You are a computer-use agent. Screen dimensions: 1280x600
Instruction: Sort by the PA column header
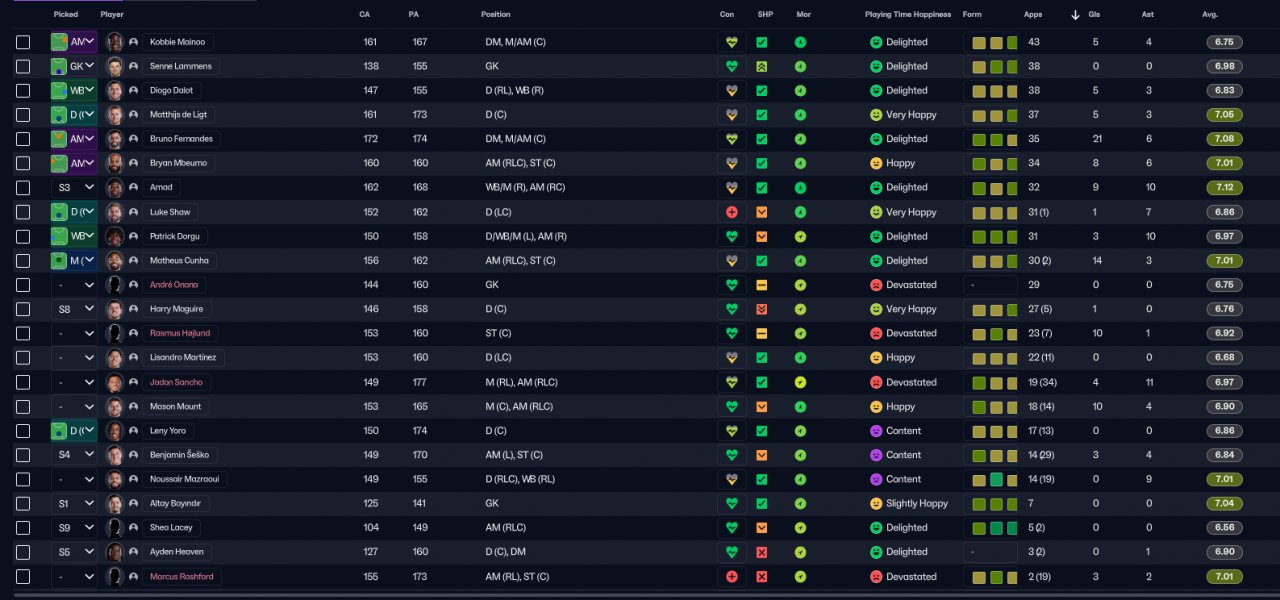pyautogui.click(x=414, y=15)
